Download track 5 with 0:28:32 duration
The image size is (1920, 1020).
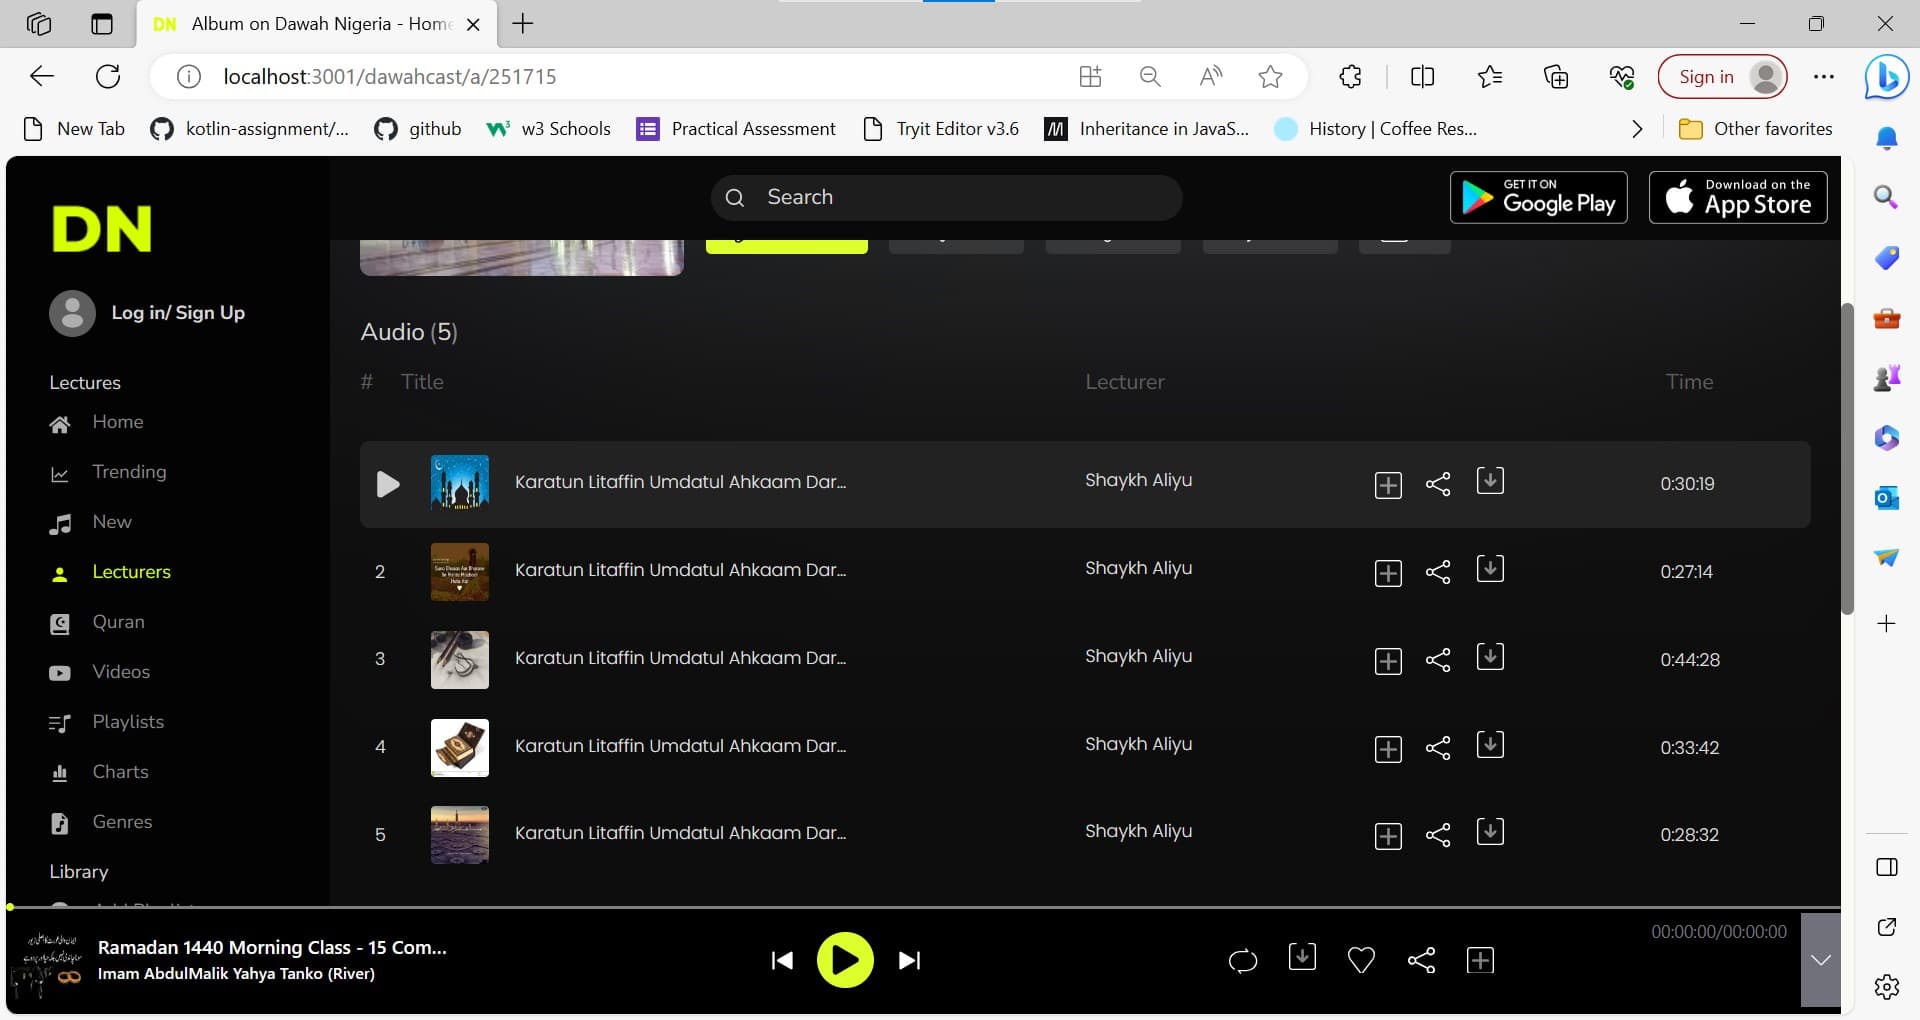pyautogui.click(x=1490, y=833)
